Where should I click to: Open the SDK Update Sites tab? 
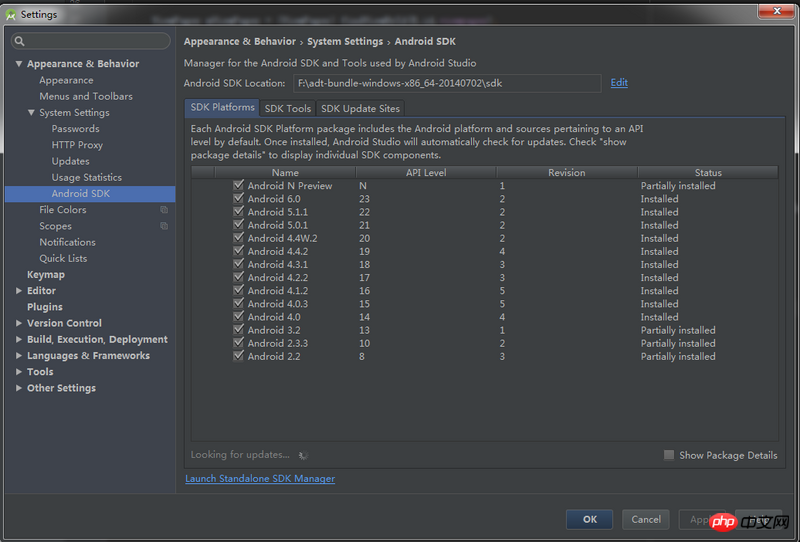tap(360, 109)
